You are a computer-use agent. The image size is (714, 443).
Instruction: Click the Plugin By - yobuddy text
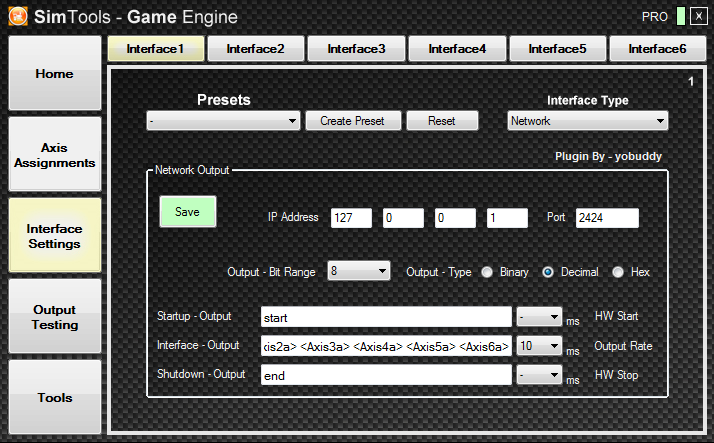[x=608, y=157]
